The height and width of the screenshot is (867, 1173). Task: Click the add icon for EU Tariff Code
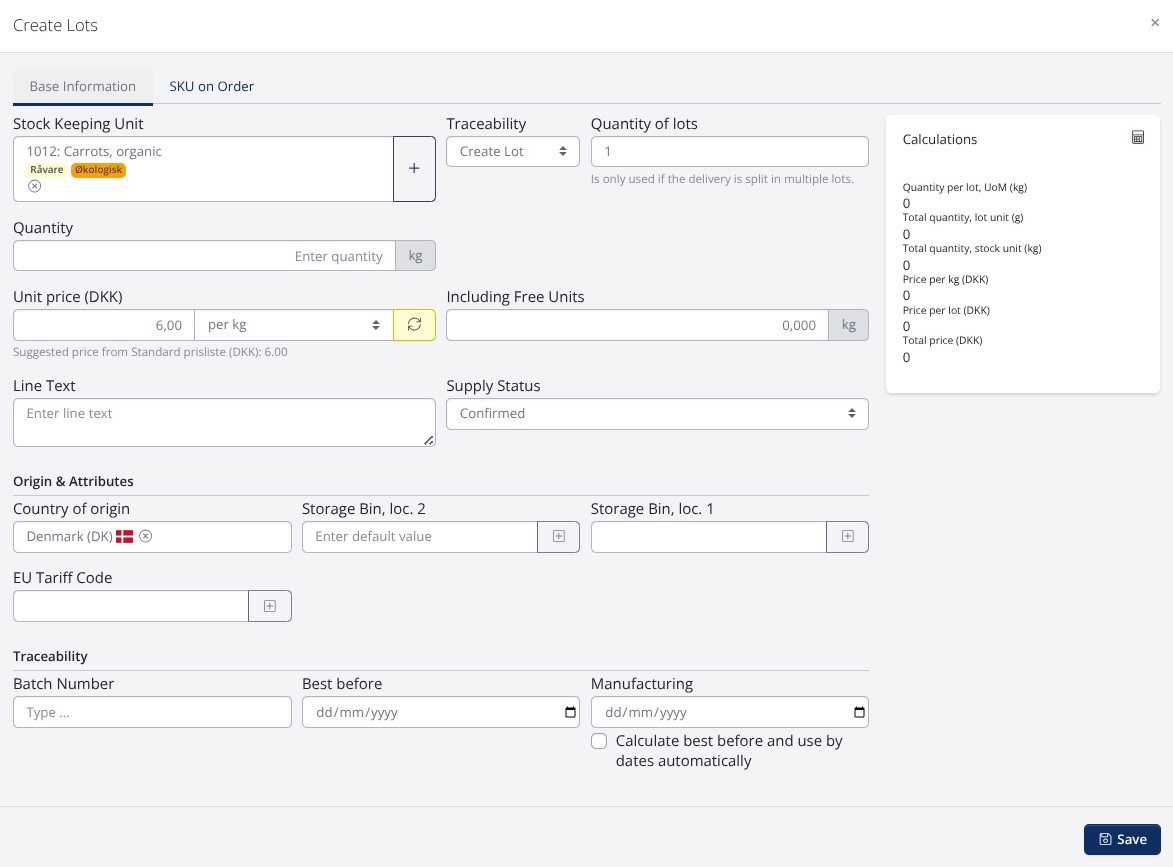(x=270, y=606)
